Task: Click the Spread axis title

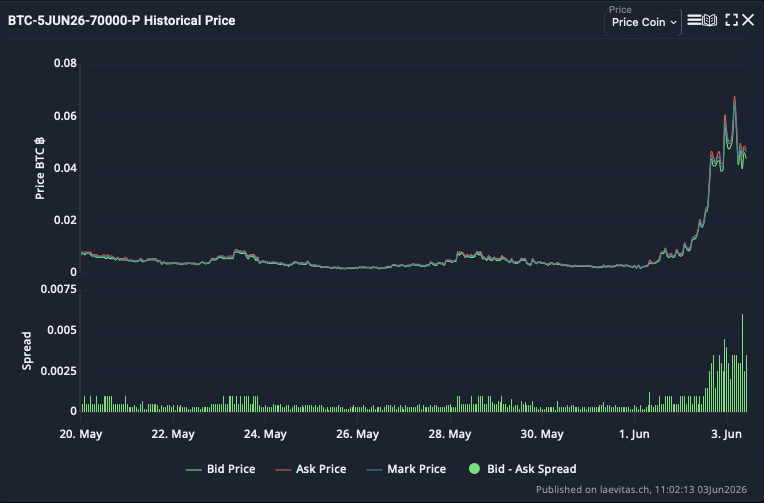Action: tap(27, 351)
